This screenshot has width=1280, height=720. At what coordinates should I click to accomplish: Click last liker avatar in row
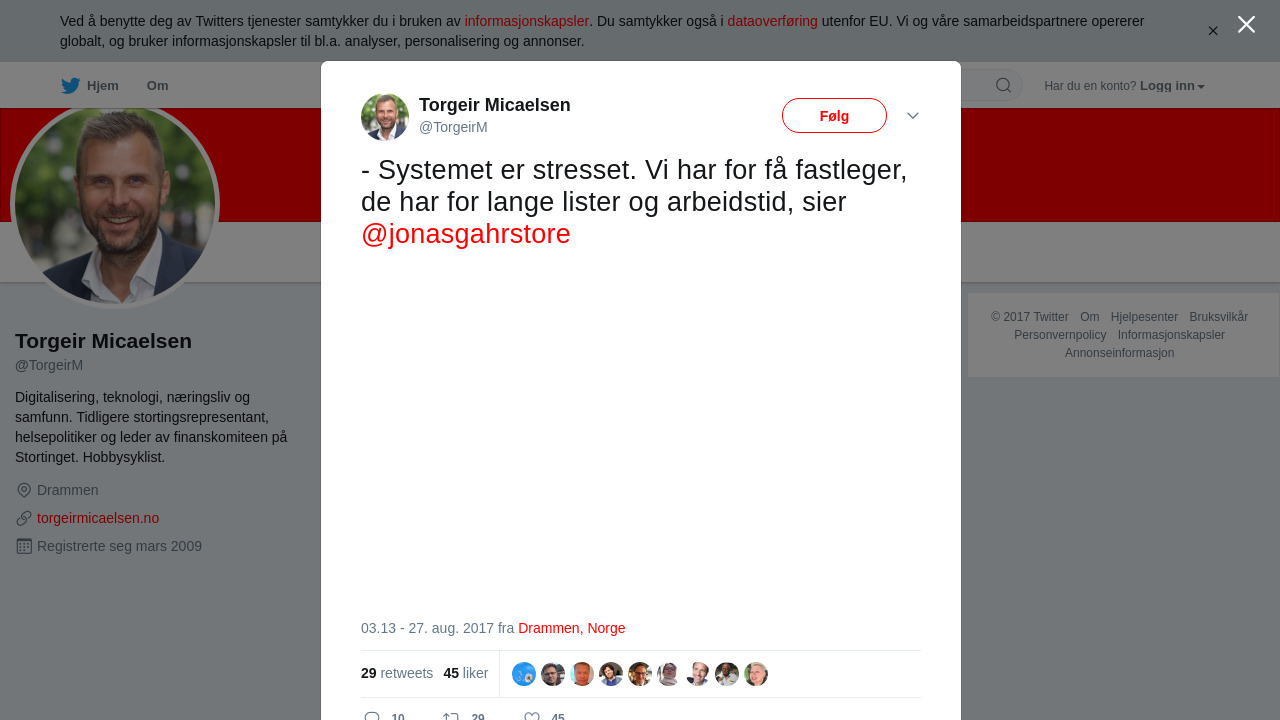click(x=756, y=674)
